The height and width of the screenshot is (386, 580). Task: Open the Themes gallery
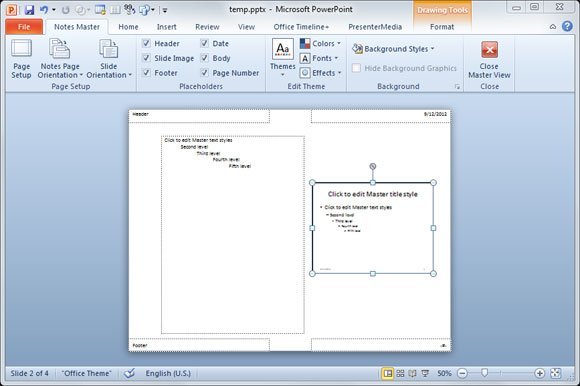coord(283,58)
